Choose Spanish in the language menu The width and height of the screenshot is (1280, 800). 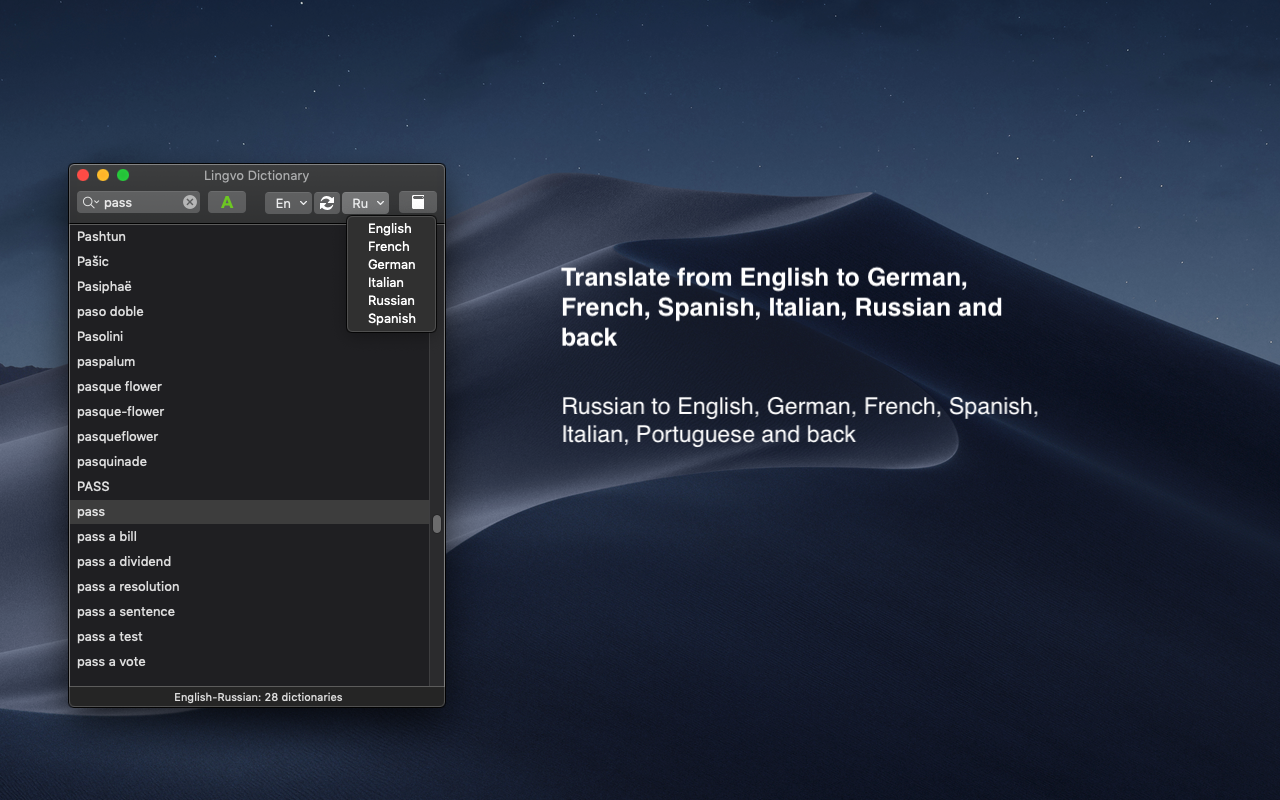tap(391, 319)
